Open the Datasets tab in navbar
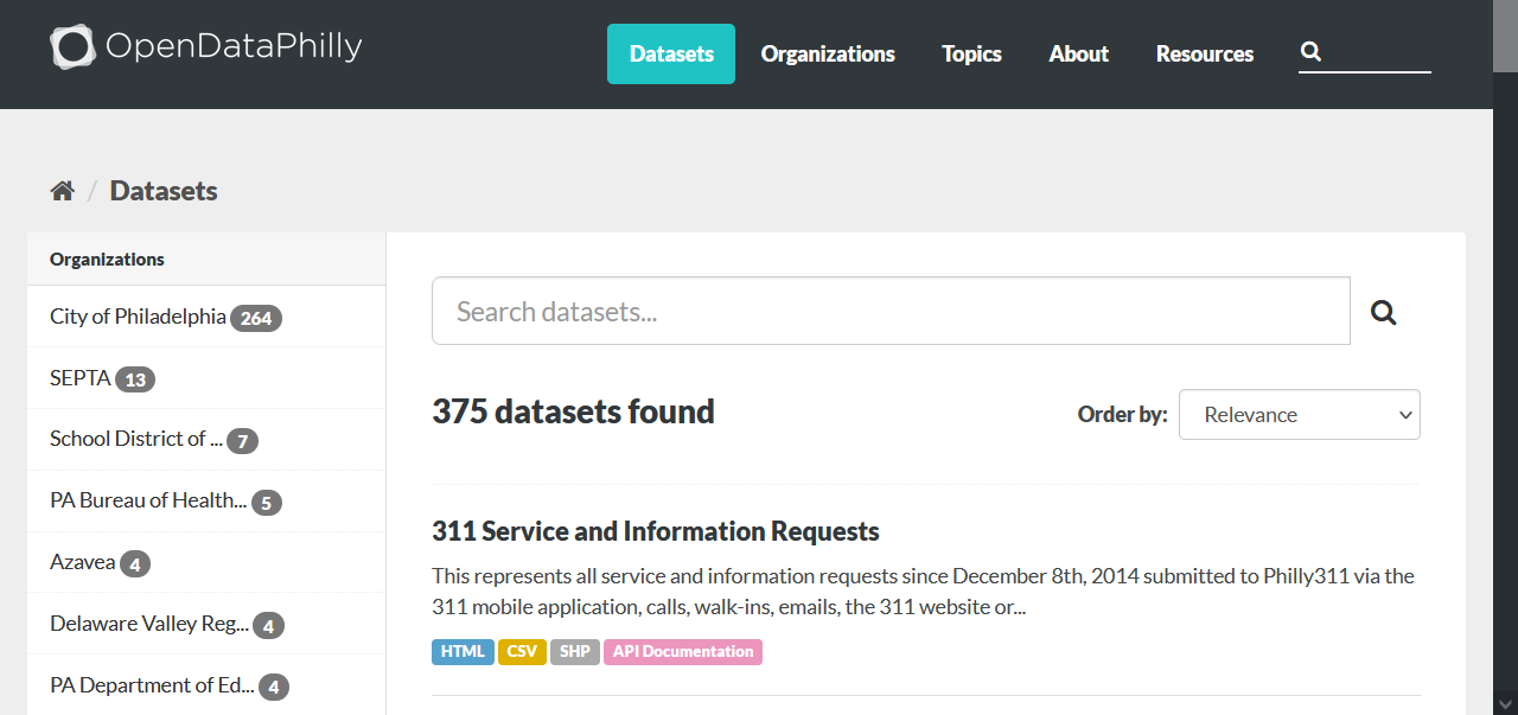 [x=671, y=54]
